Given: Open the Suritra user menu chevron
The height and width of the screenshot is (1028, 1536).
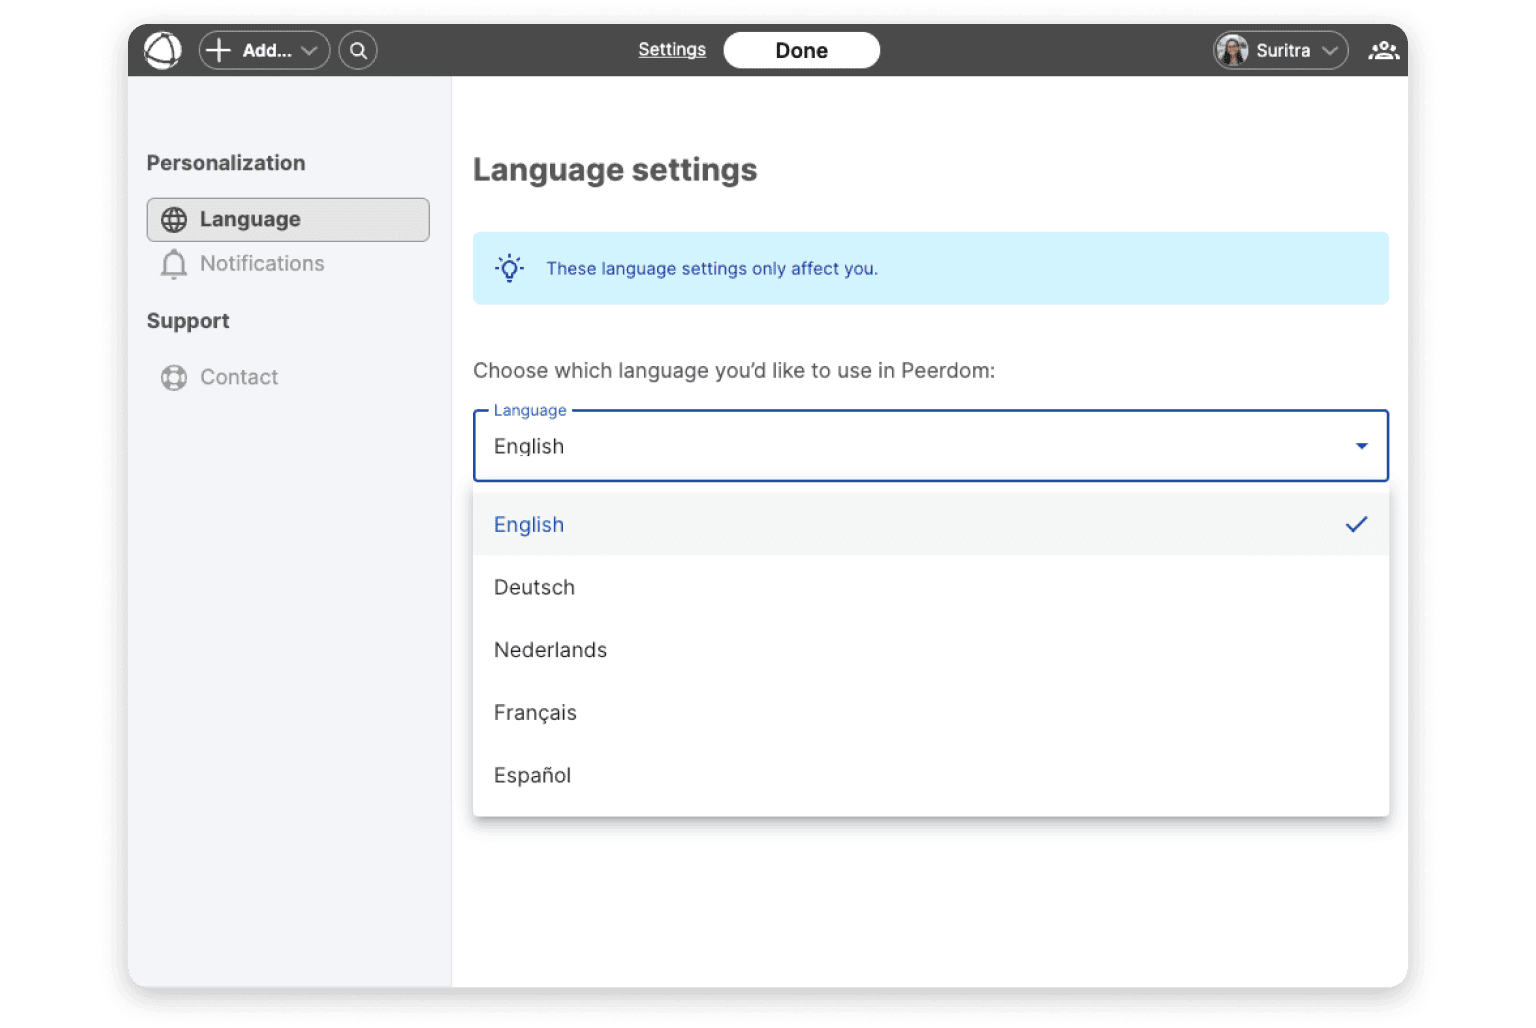Looking at the screenshot, I should [1329, 50].
